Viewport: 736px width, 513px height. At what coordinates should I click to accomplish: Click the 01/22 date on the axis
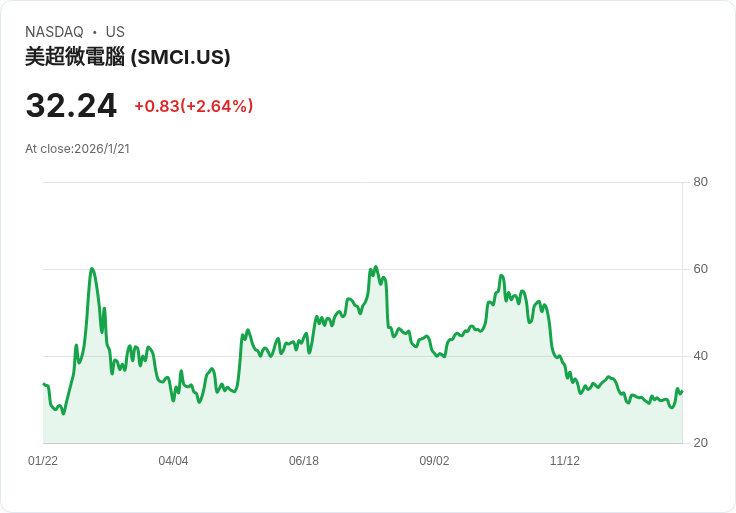pos(43,461)
